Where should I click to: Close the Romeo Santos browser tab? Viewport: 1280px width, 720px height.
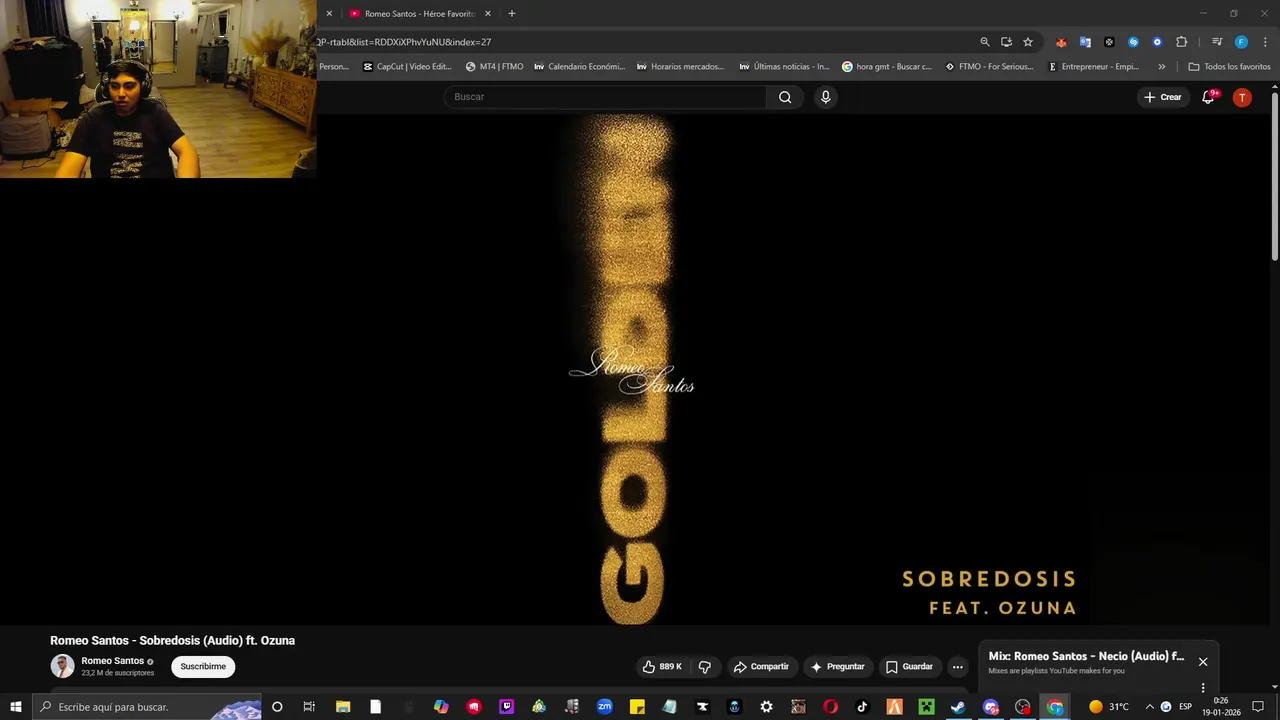click(x=488, y=14)
